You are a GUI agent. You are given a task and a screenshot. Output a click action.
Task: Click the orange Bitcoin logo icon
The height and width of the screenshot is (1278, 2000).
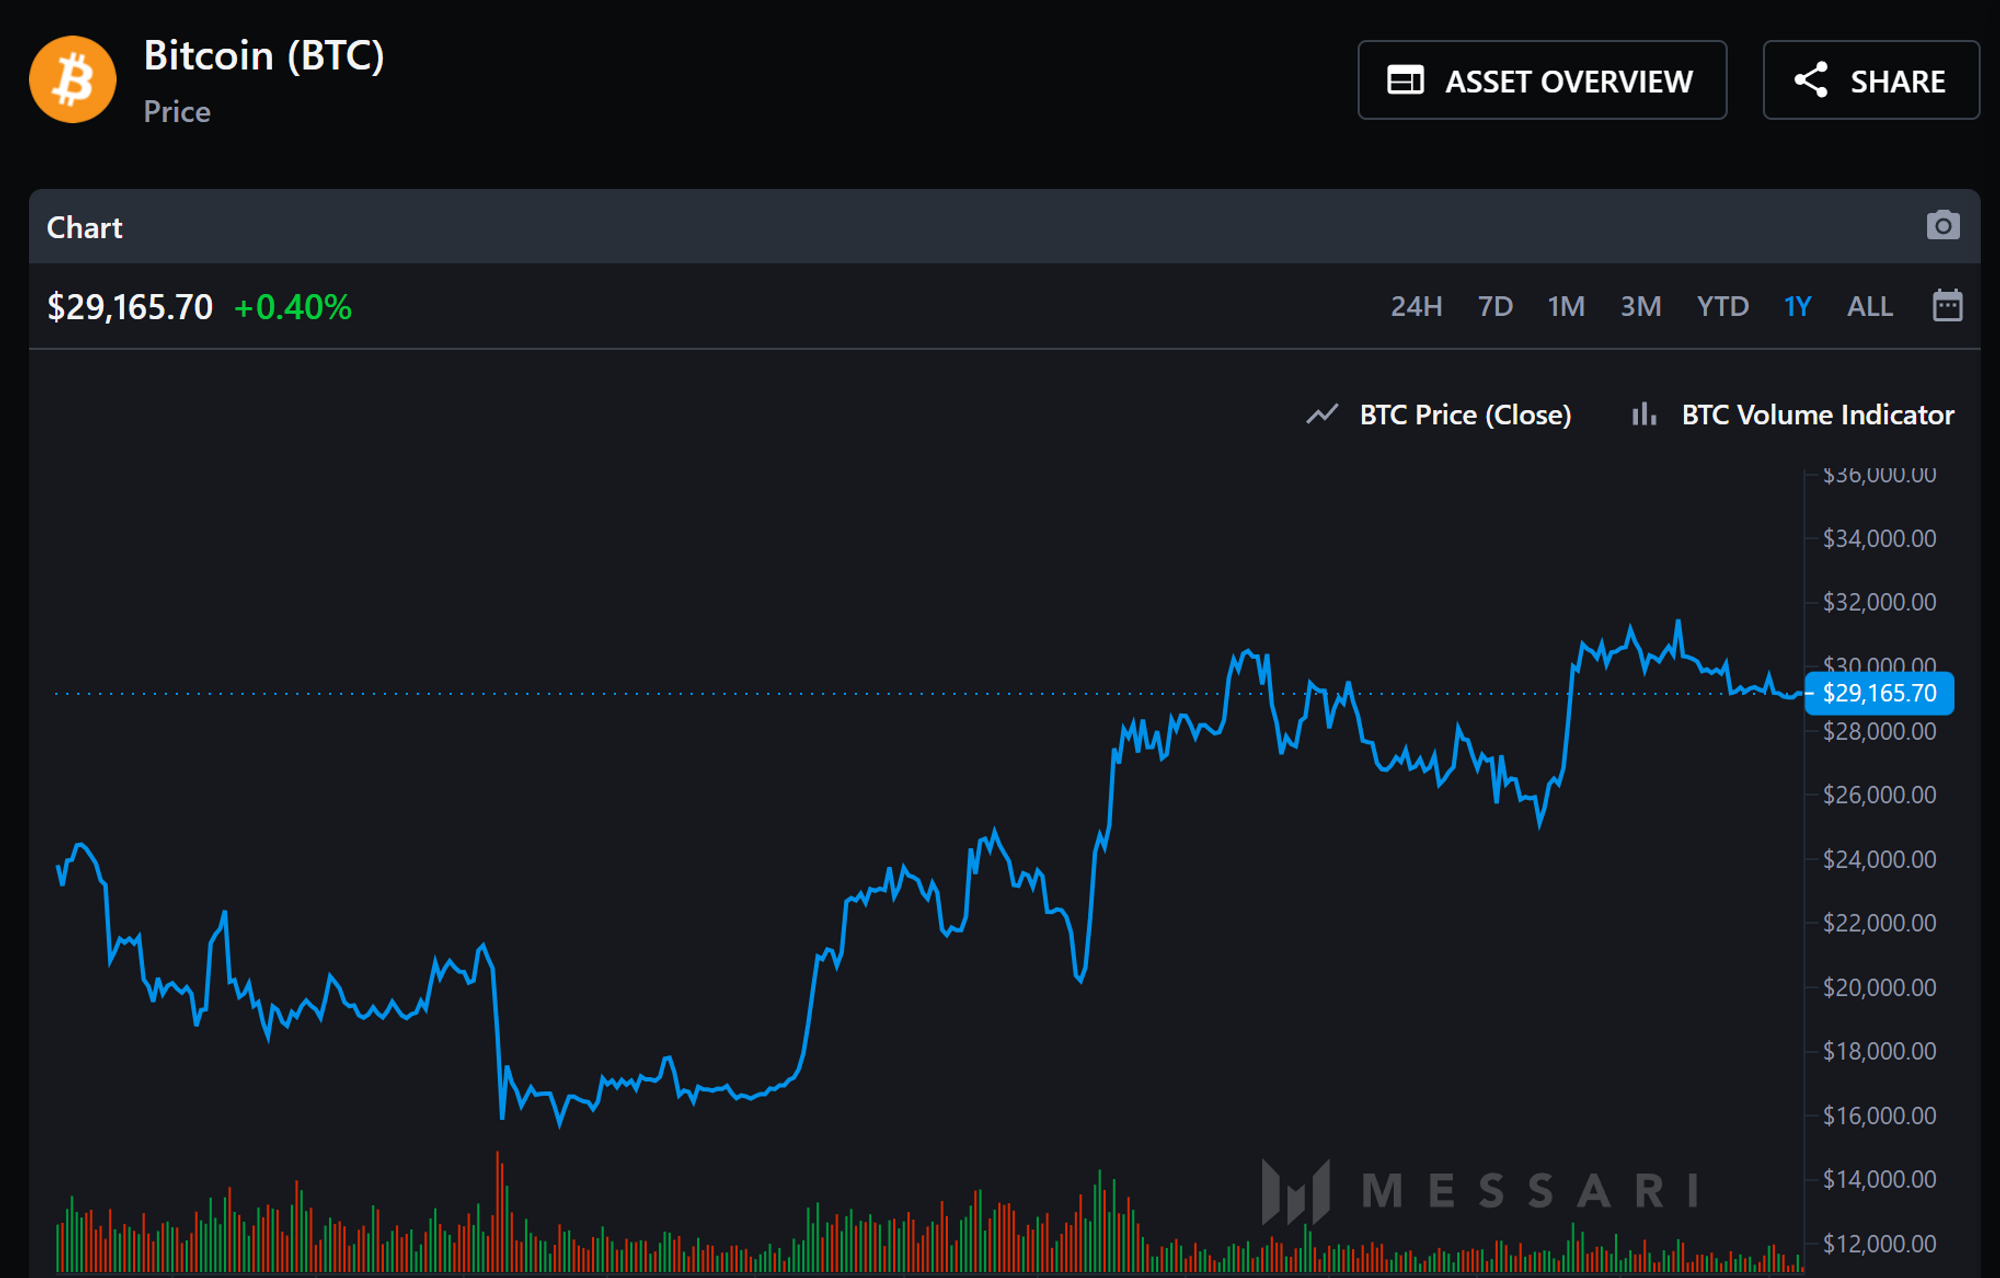73,80
